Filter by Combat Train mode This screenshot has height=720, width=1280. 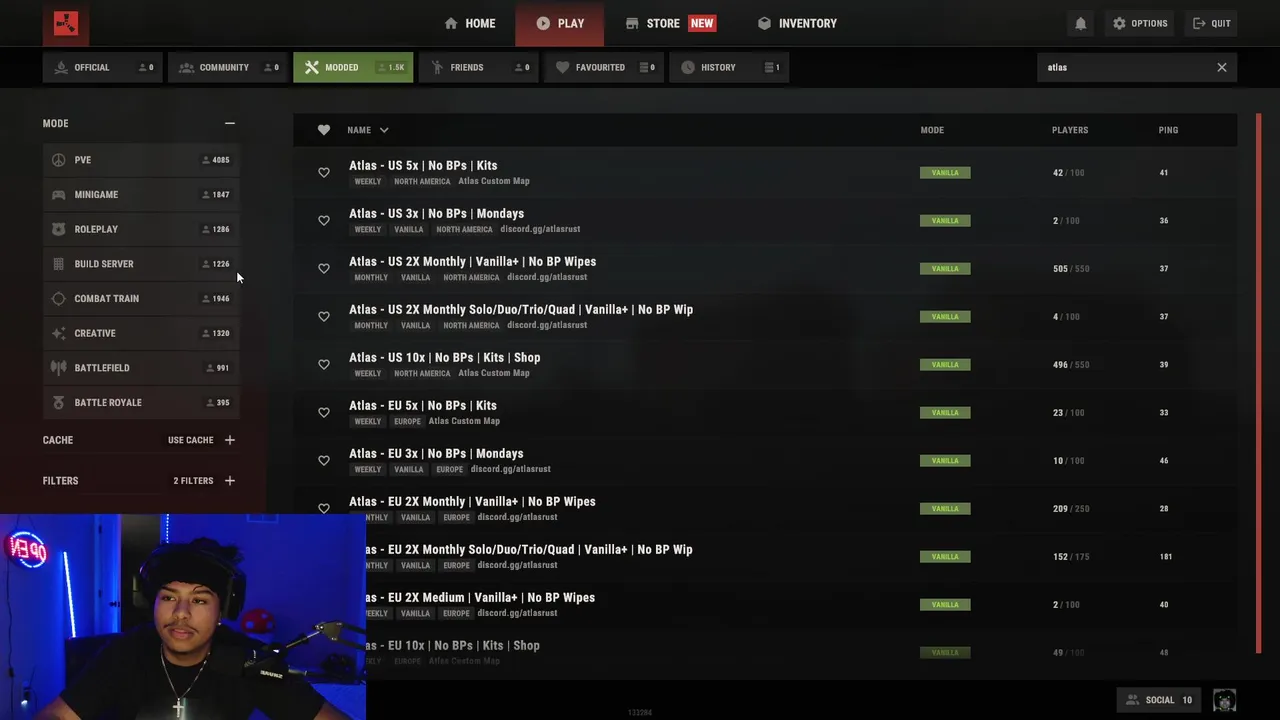tap(140, 299)
